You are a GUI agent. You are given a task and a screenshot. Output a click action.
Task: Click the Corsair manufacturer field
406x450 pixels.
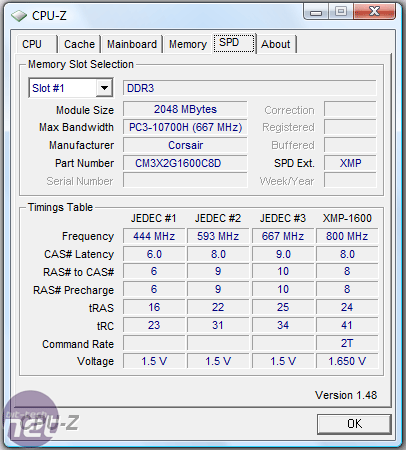pos(185,145)
